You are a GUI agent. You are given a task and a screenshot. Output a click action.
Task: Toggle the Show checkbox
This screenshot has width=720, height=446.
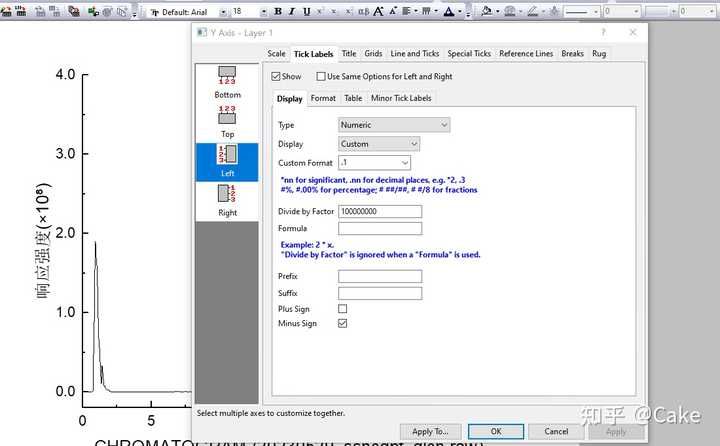coord(276,76)
